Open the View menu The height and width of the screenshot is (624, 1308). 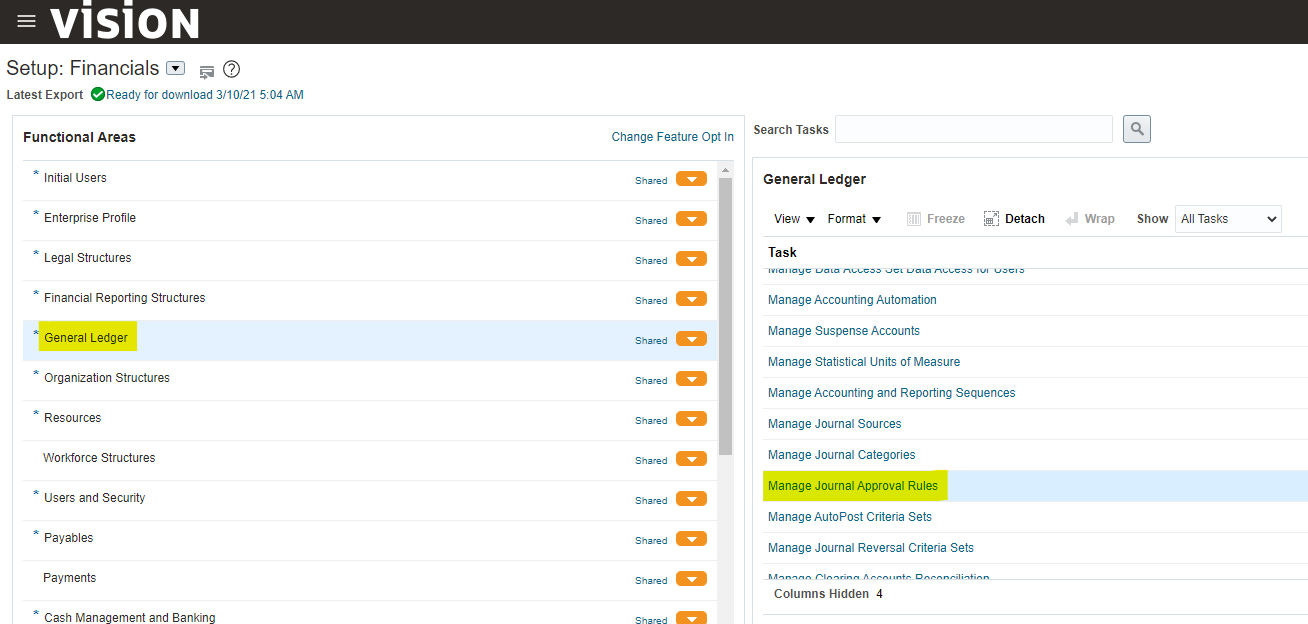tap(794, 219)
